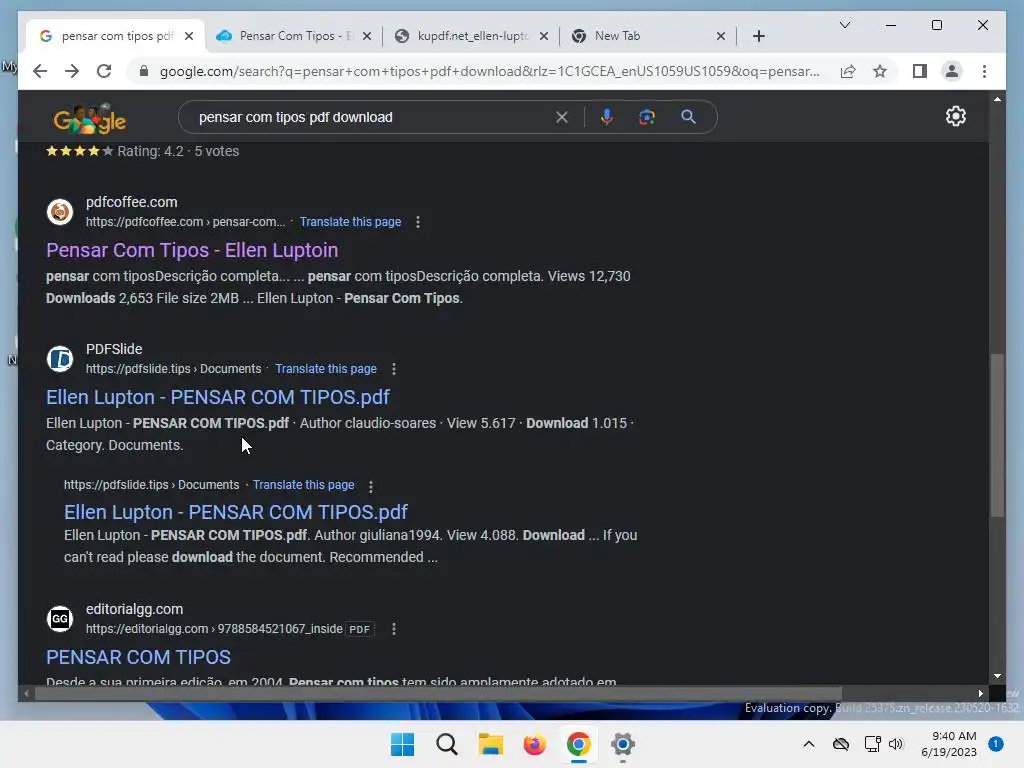Open more options for the editorialgg.com result

click(394, 629)
